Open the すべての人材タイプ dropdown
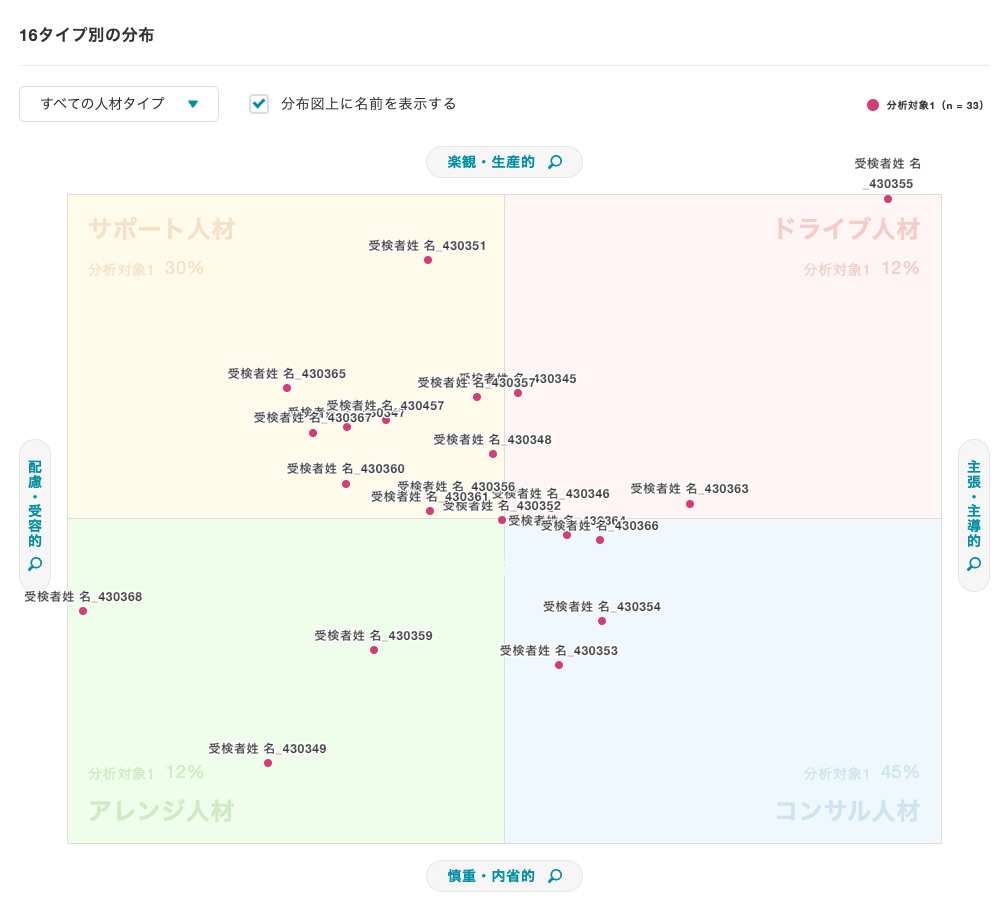 click(119, 104)
